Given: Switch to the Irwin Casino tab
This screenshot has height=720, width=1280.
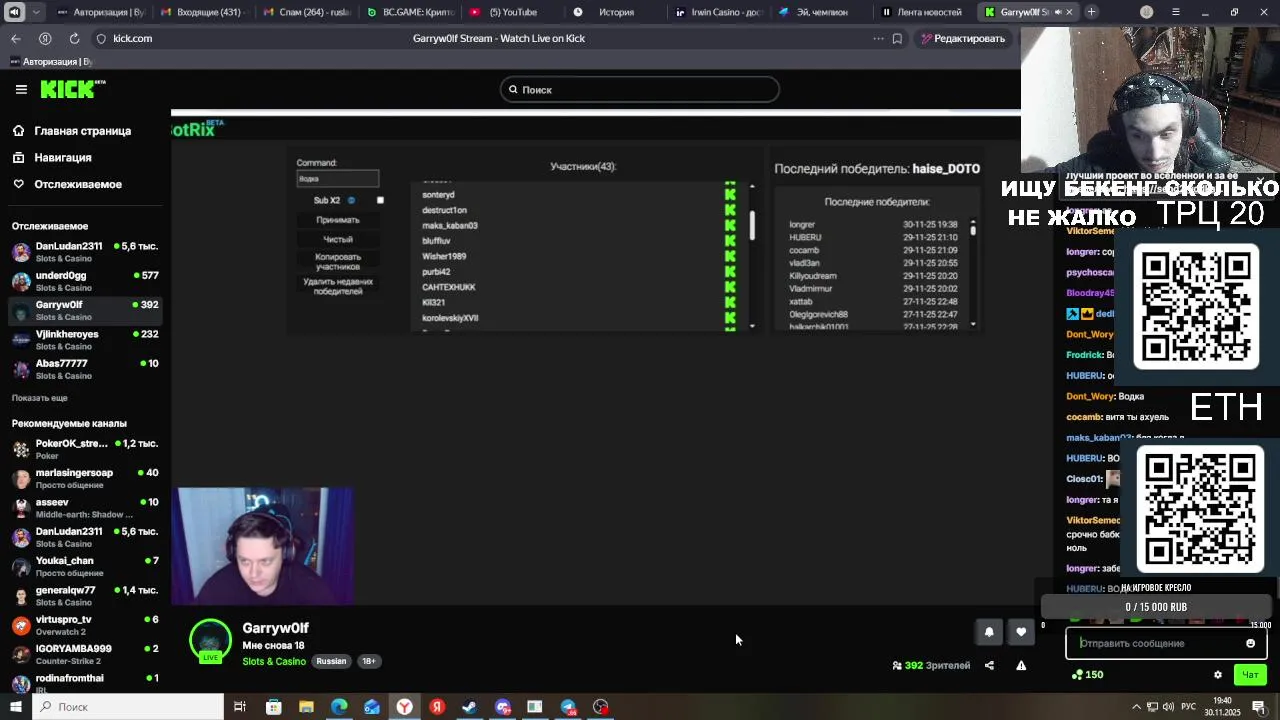Looking at the screenshot, I should 717,12.
